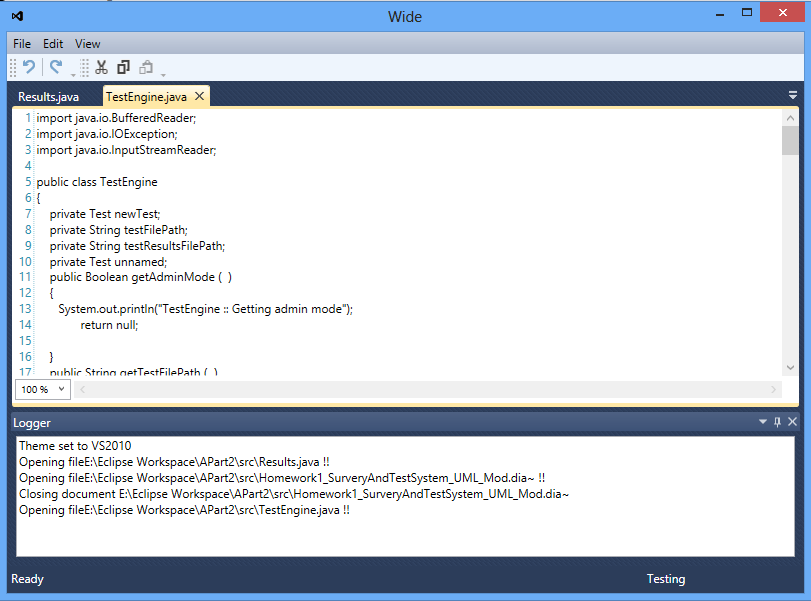Click the System.out.println line
This screenshot has width=811, height=601.
(x=205, y=309)
